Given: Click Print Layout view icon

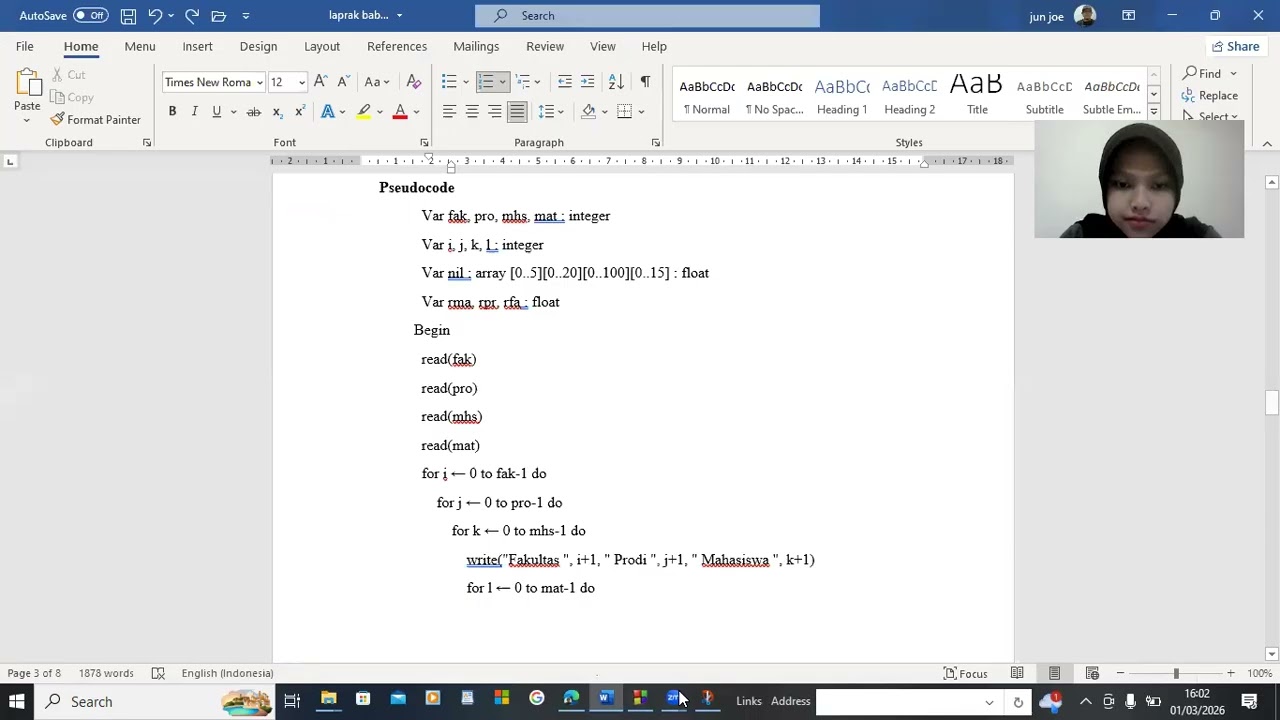Looking at the screenshot, I should coord(1054,673).
